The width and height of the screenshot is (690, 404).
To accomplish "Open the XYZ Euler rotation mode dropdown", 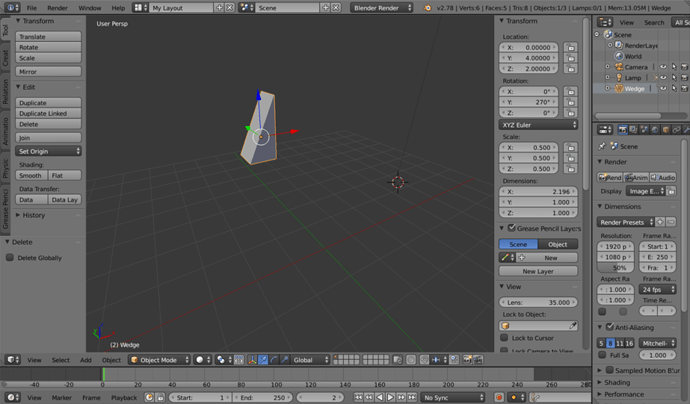I will 538,125.
